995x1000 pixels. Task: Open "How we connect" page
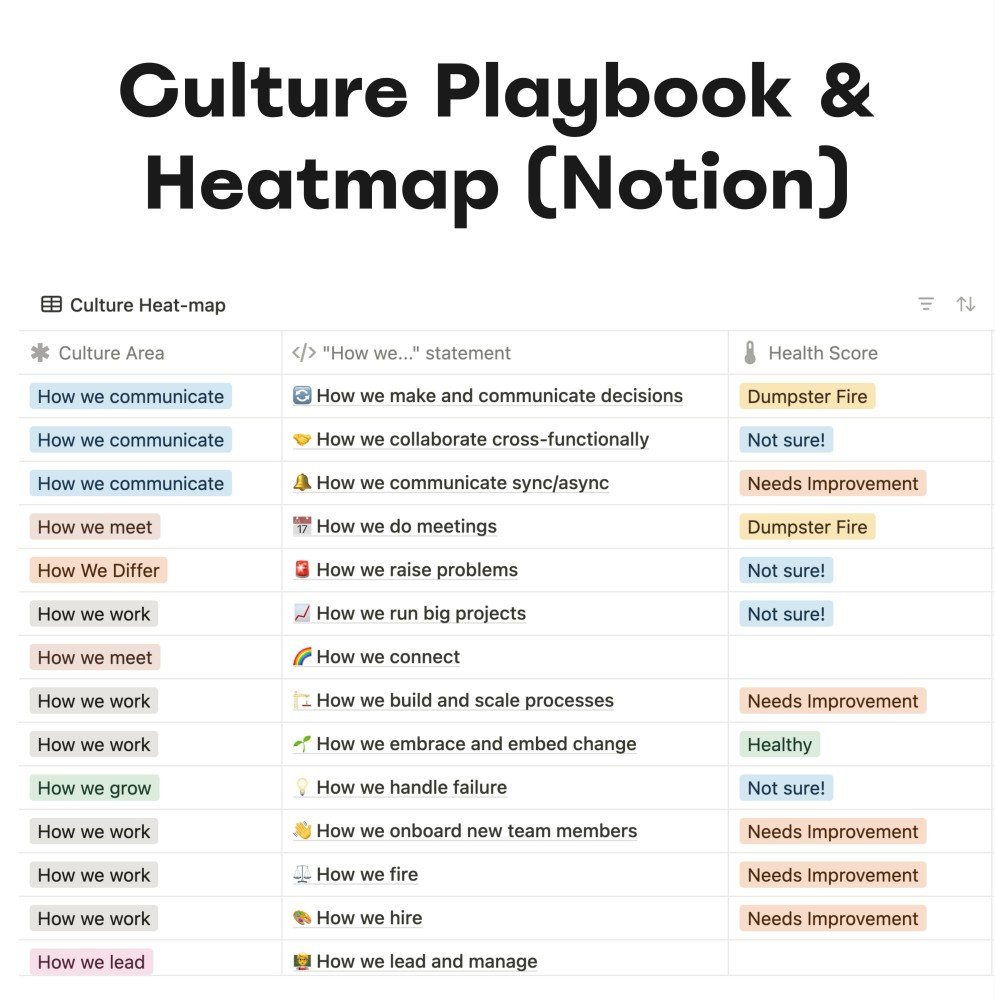(x=388, y=657)
